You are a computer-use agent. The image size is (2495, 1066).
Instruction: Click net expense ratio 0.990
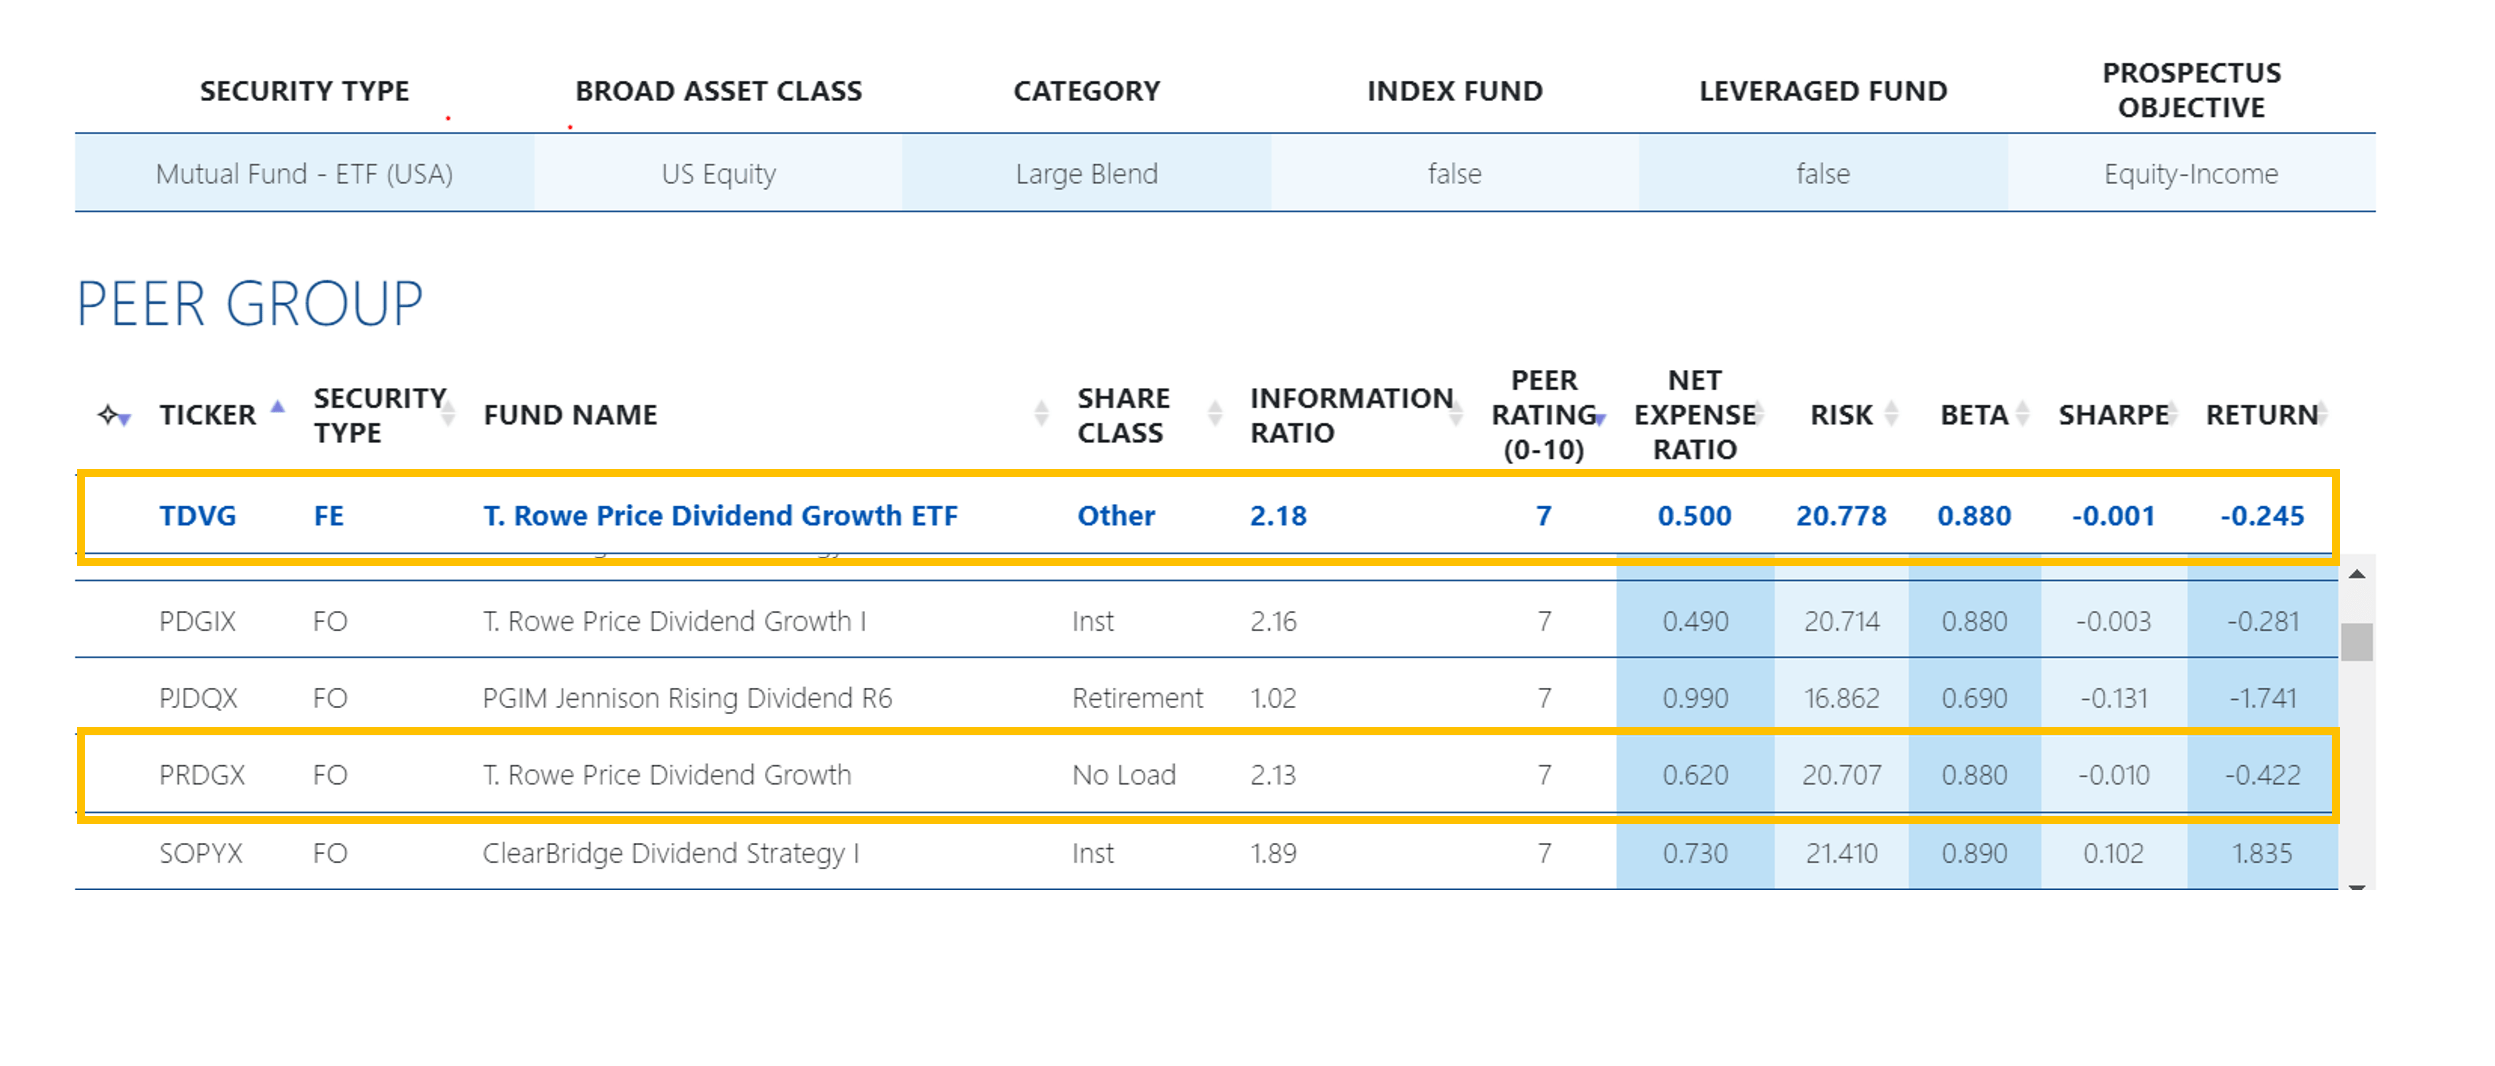click(1695, 698)
